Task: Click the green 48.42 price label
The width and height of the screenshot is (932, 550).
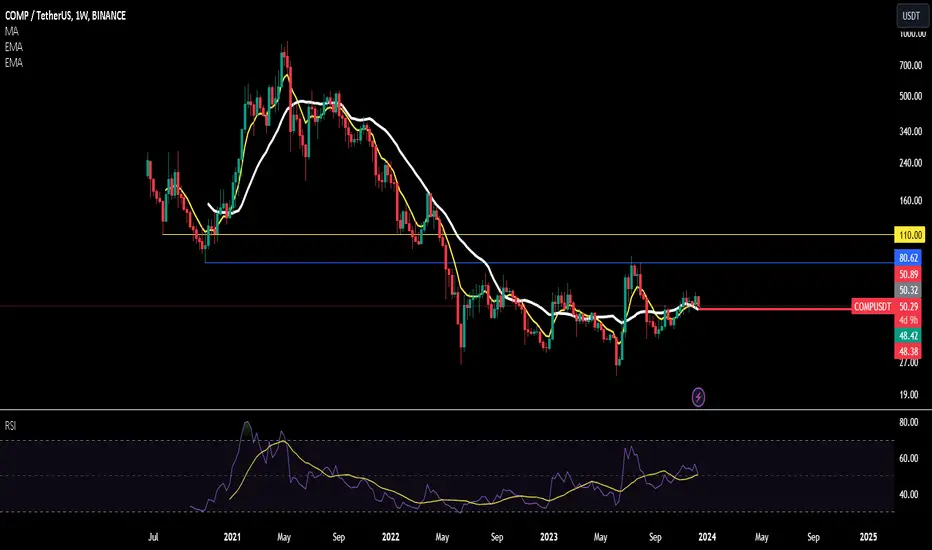Action: (908, 336)
